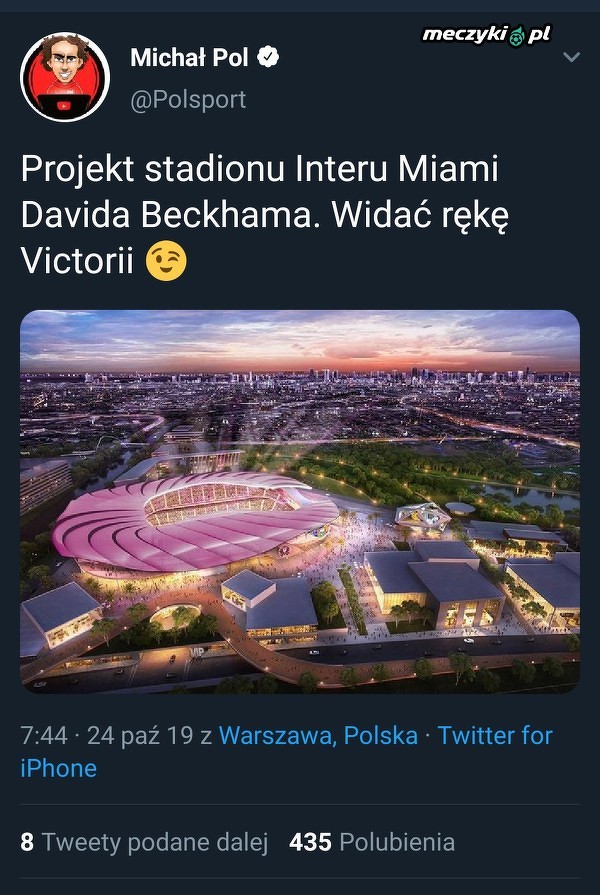Open Michał Pol's profile avatar

click(65, 77)
